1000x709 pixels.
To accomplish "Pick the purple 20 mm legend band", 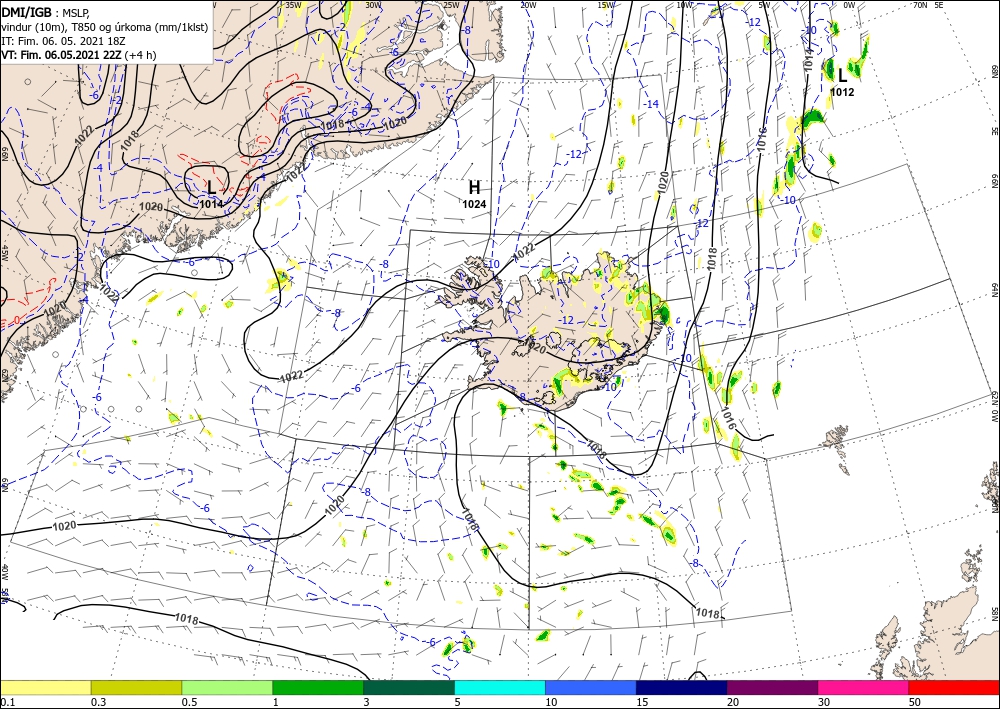I will (772, 688).
